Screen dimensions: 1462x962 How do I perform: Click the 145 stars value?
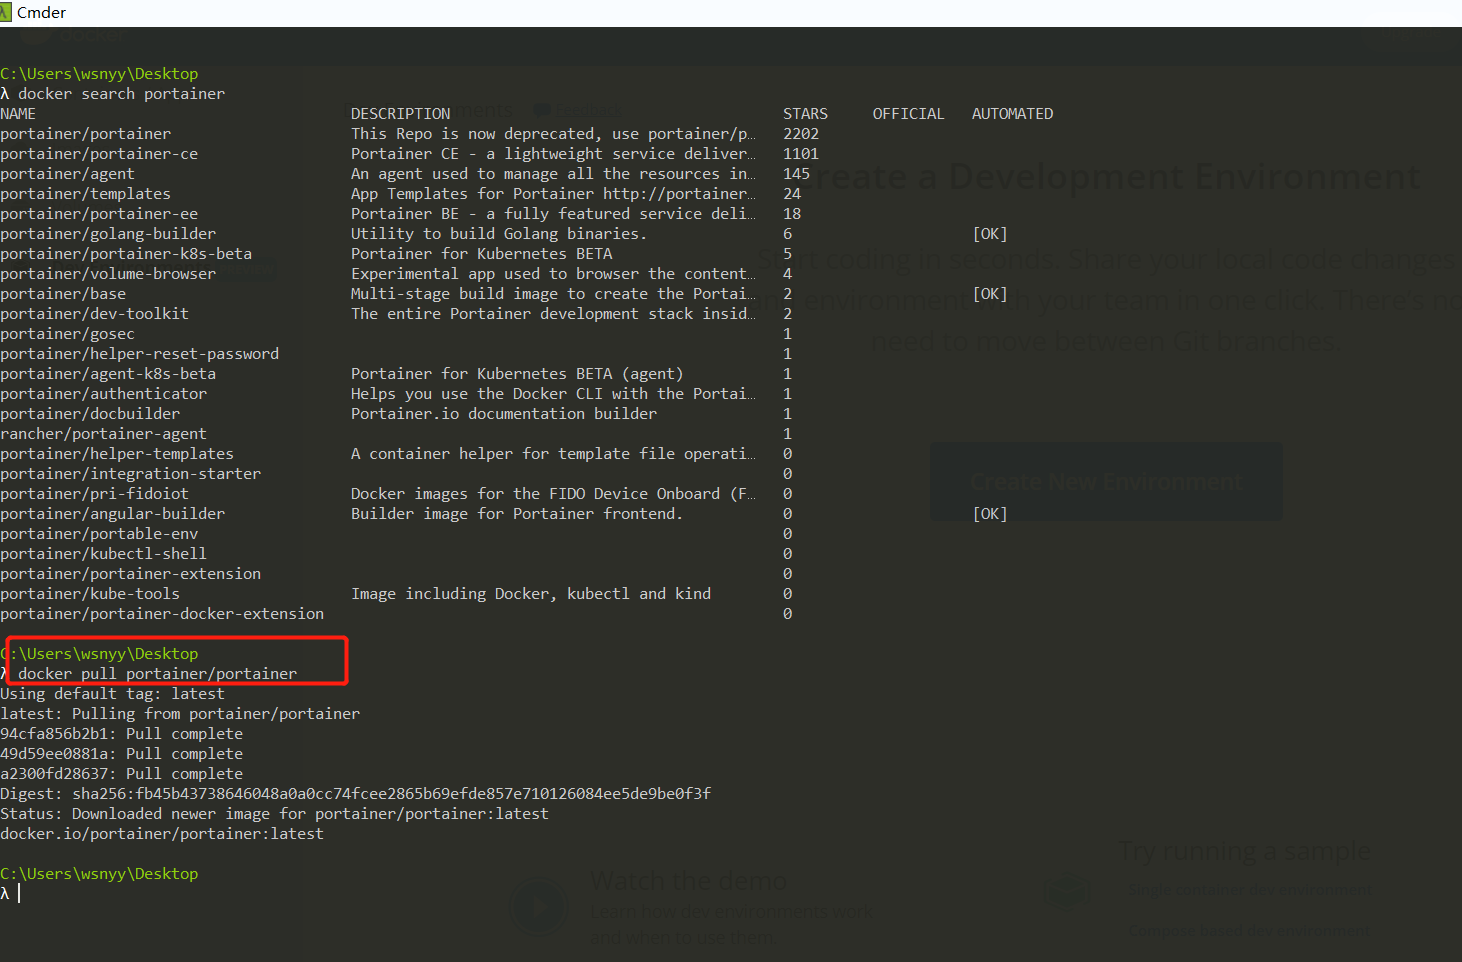pyautogui.click(x=797, y=174)
